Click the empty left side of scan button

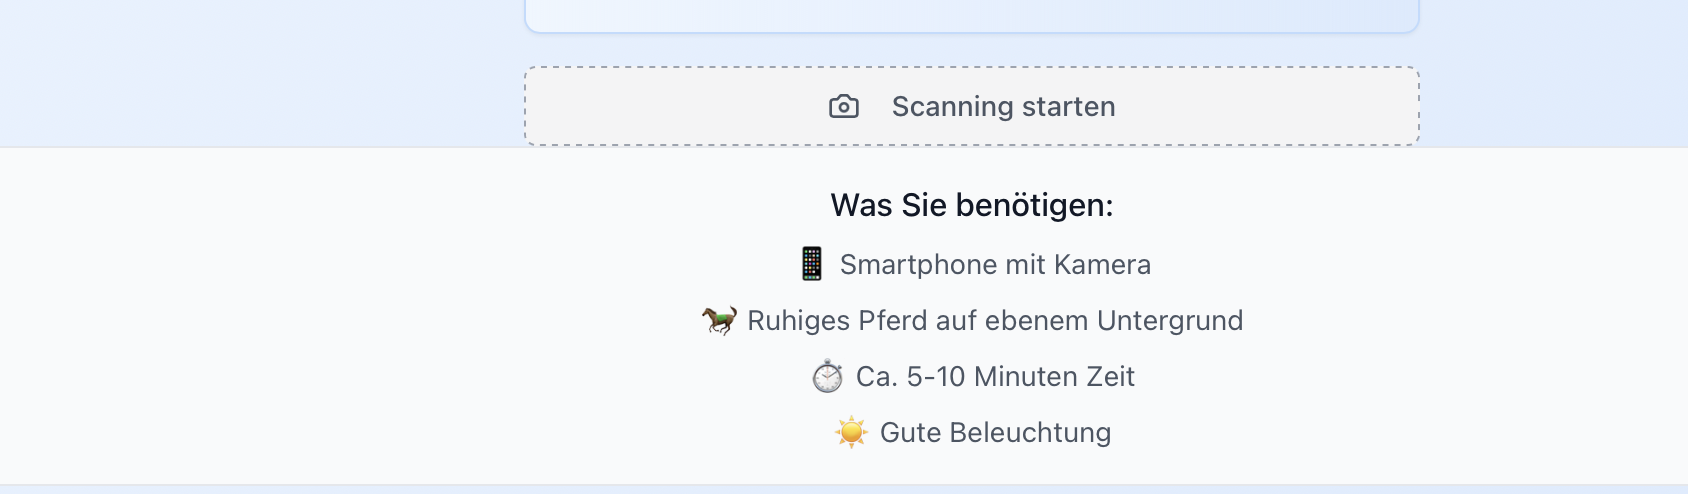coord(660,106)
